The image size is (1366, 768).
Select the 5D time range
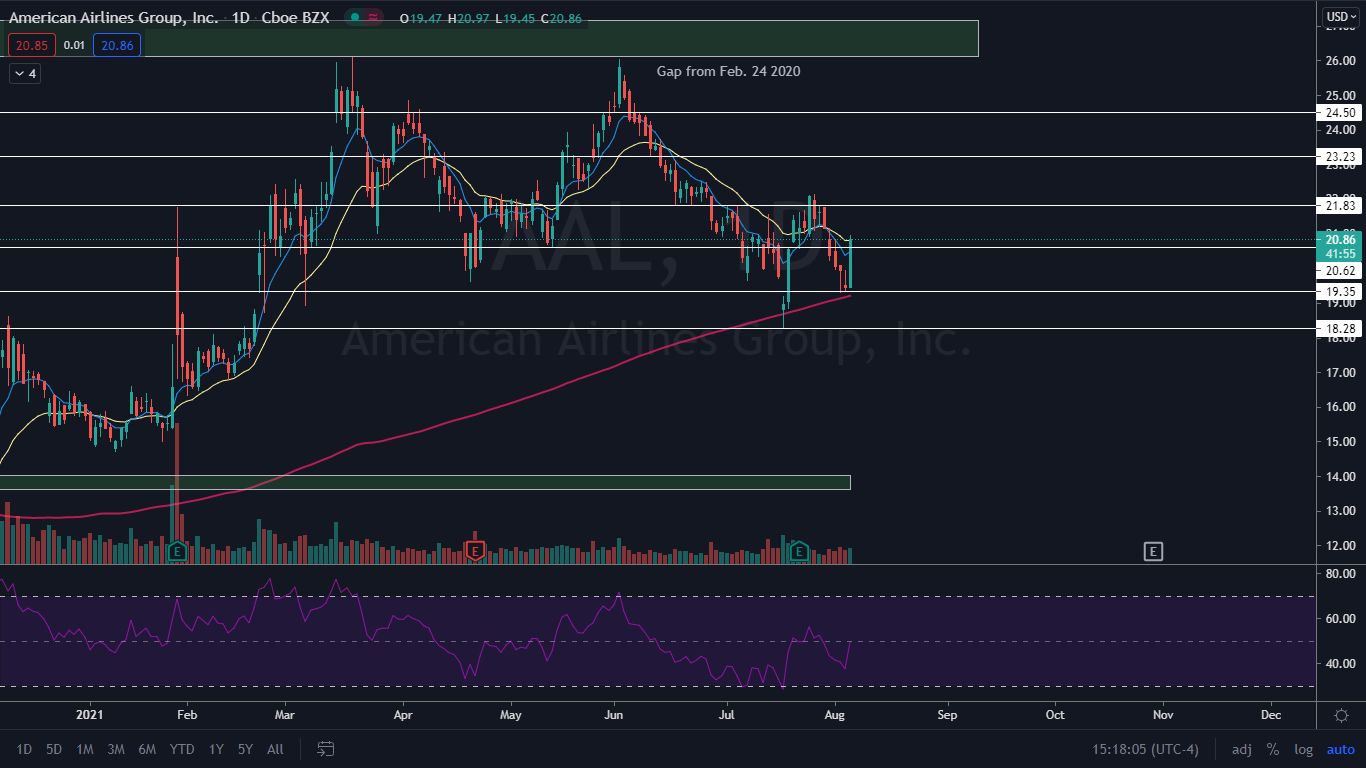tap(54, 749)
